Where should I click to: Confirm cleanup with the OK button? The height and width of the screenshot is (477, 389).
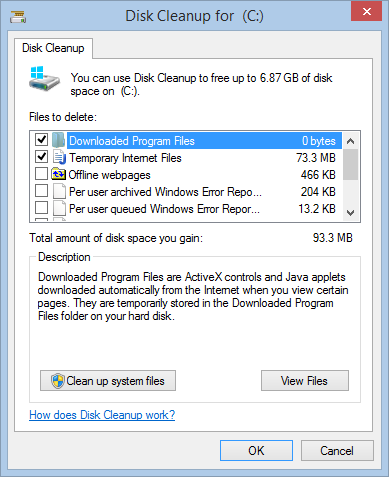(x=256, y=450)
